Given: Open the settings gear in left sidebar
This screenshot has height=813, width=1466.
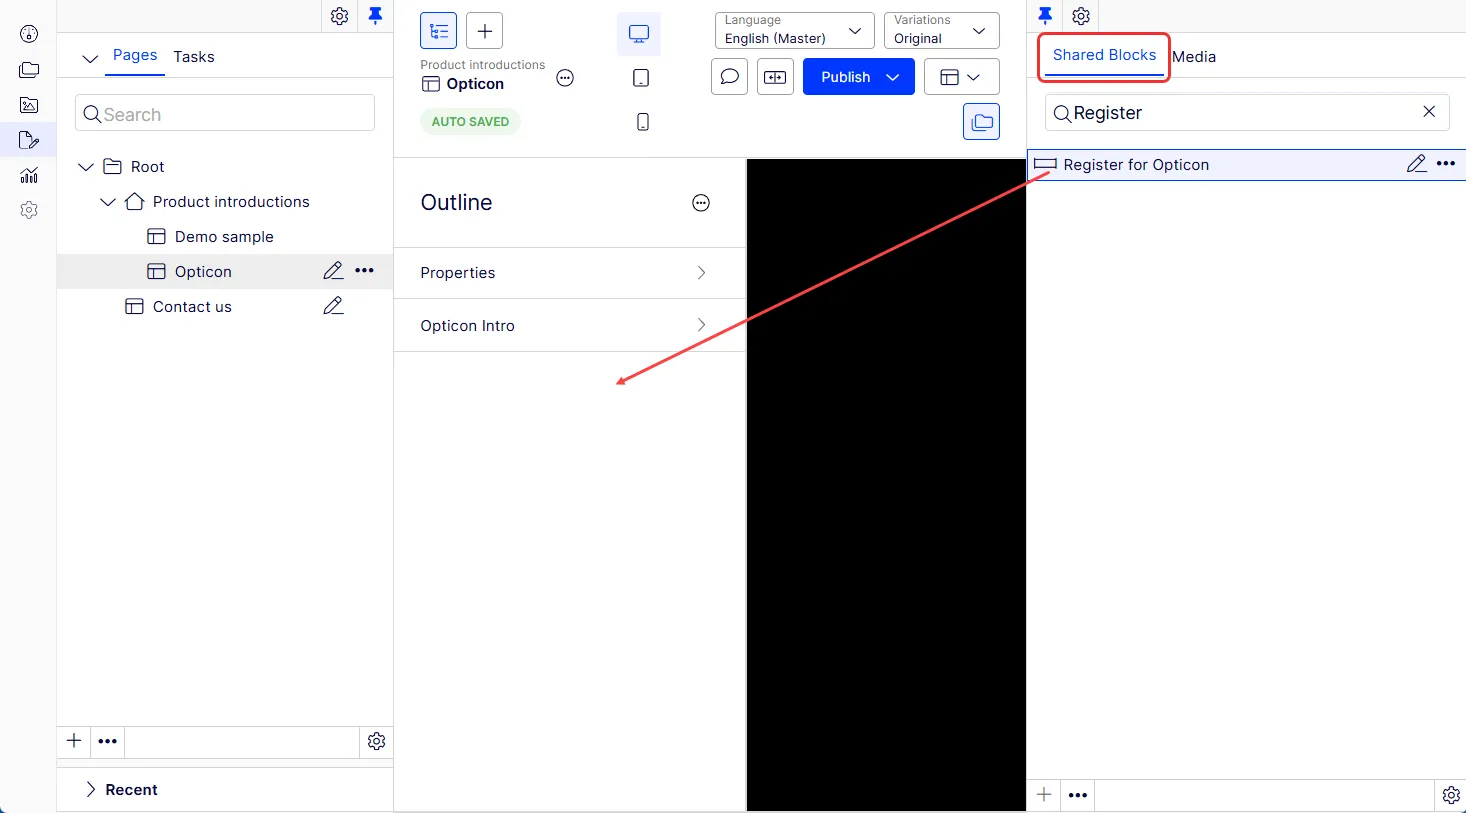Looking at the screenshot, I should pos(29,210).
